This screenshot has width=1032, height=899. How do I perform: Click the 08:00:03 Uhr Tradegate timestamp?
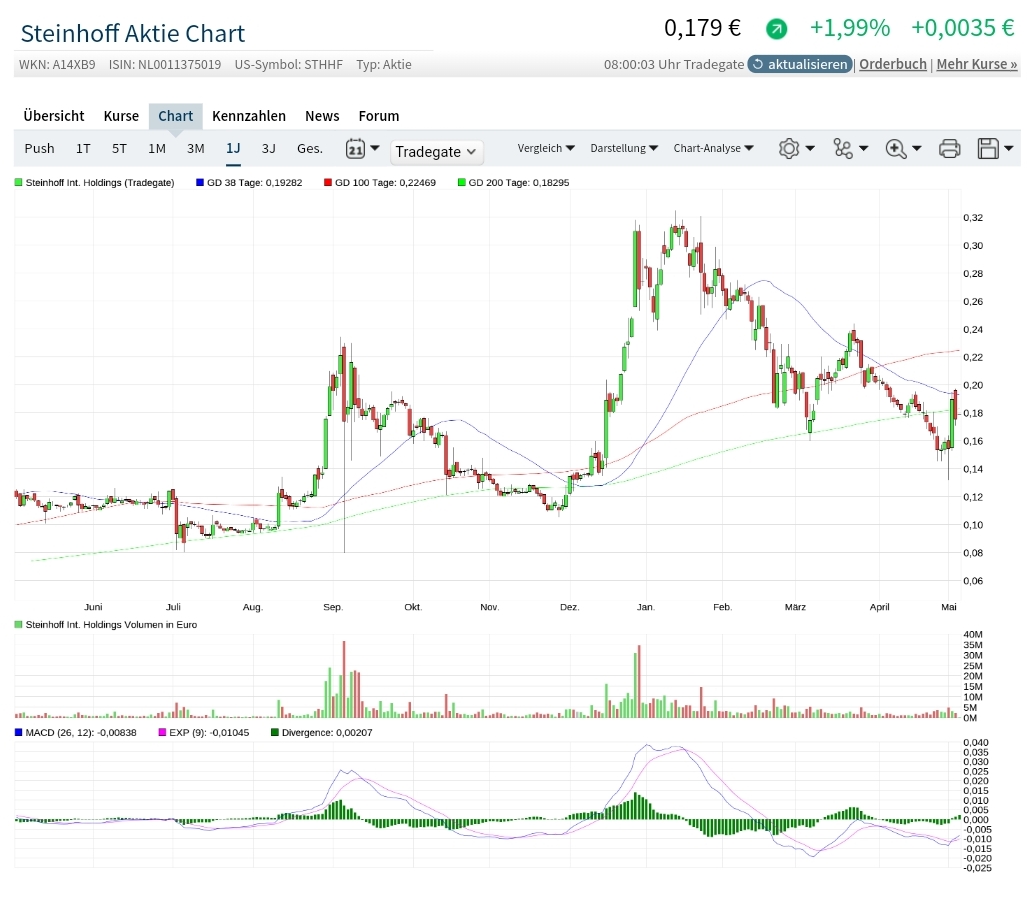[674, 64]
